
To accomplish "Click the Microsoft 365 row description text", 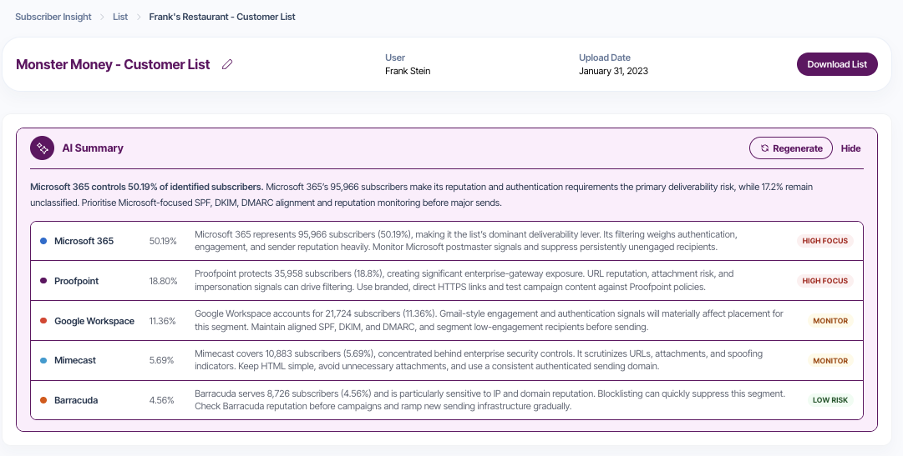I will (x=466, y=241).
